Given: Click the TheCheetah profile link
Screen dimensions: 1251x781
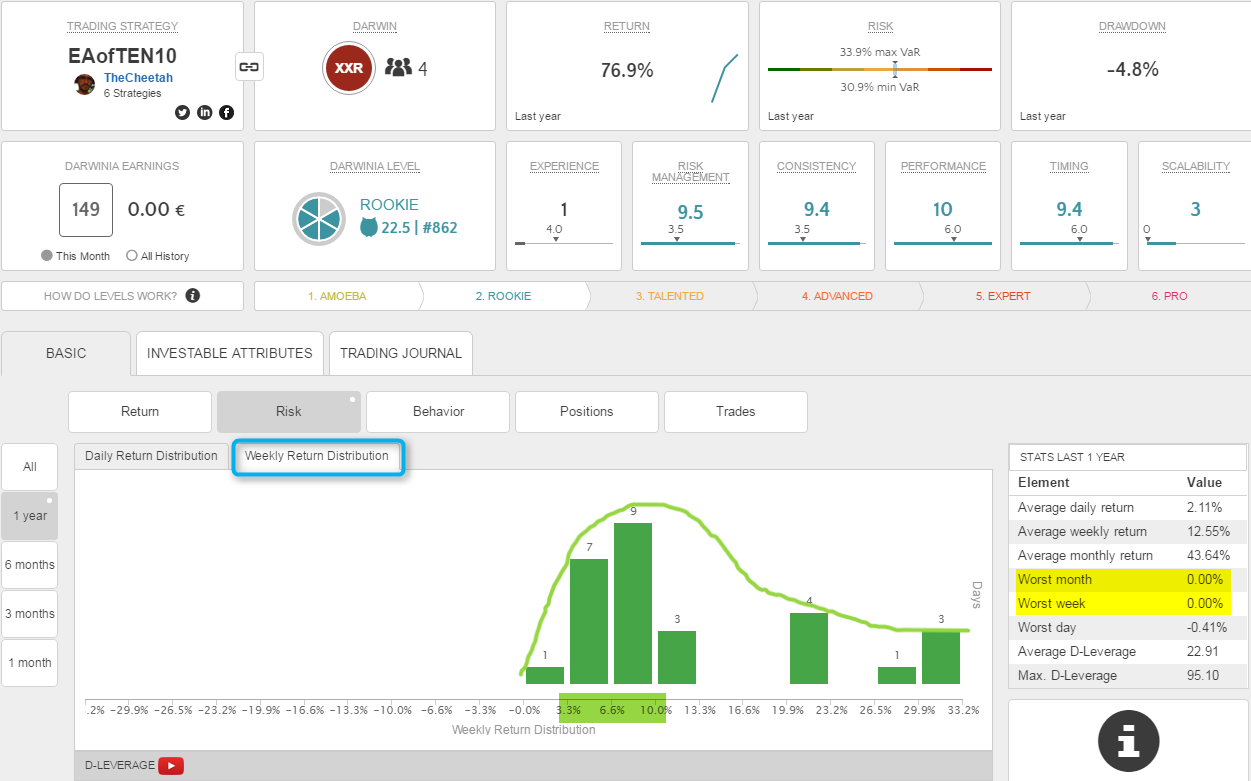Looking at the screenshot, I should coord(138,77).
